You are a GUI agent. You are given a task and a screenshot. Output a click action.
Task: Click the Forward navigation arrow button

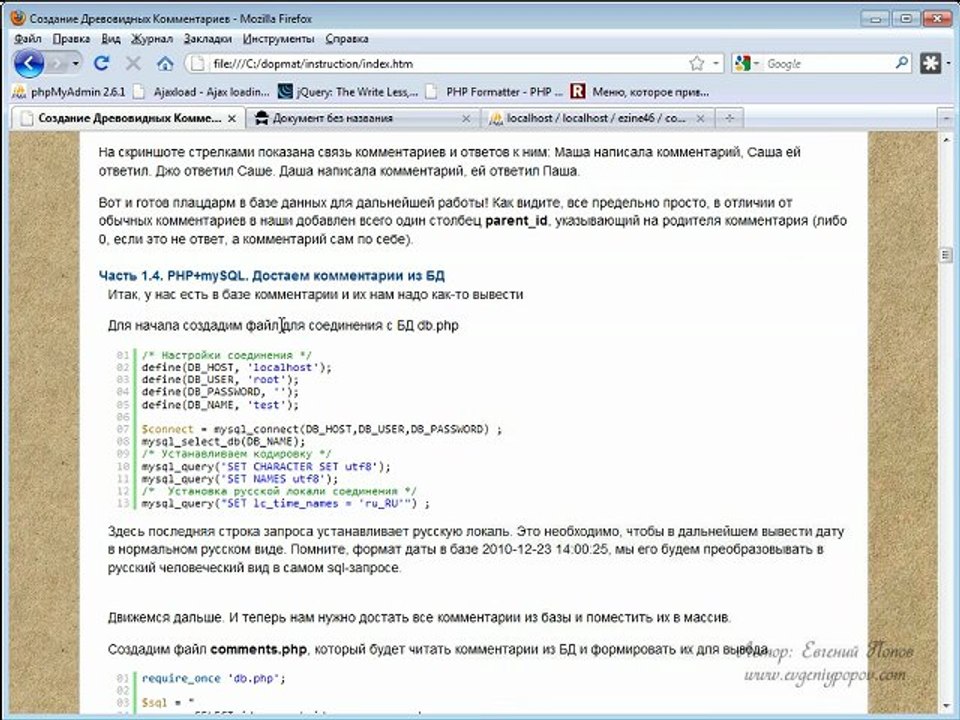(57, 63)
